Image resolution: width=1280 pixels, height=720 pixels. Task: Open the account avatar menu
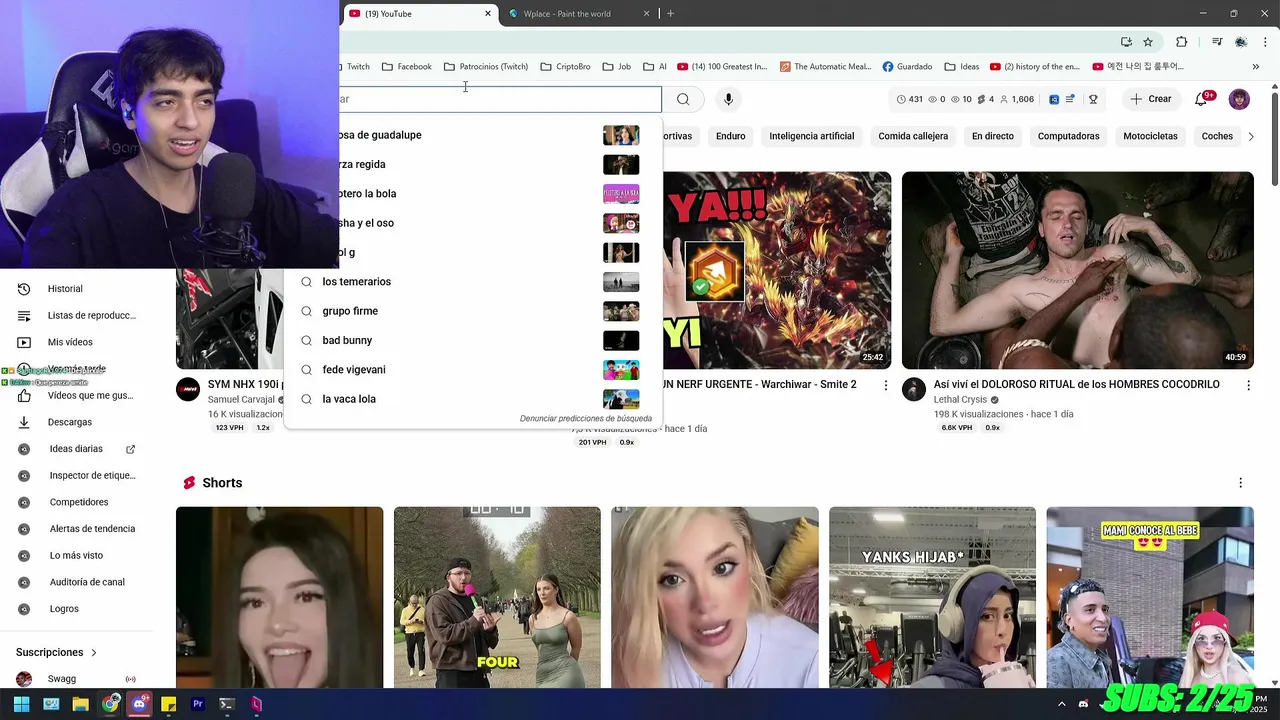[x=1239, y=99]
